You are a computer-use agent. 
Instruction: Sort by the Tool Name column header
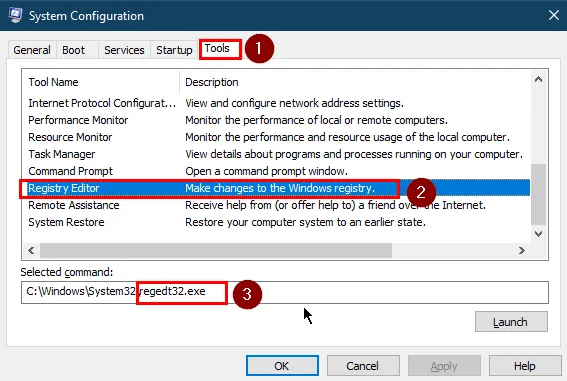coord(101,82)
